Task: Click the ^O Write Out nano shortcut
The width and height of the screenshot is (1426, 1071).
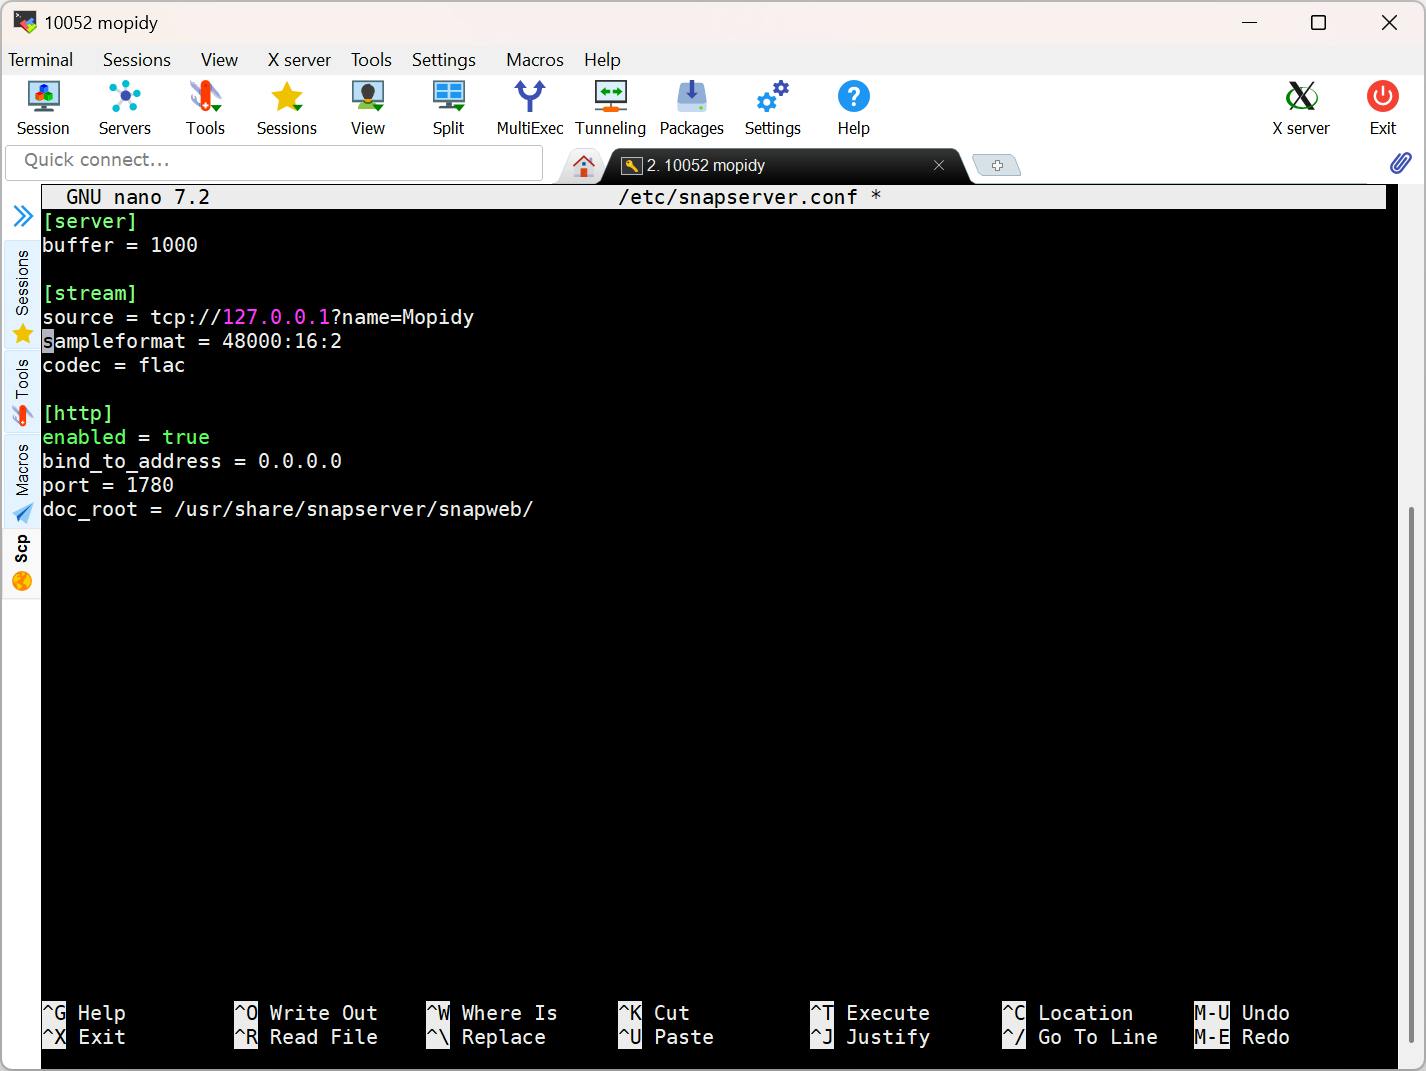Action: point(306,1013)
